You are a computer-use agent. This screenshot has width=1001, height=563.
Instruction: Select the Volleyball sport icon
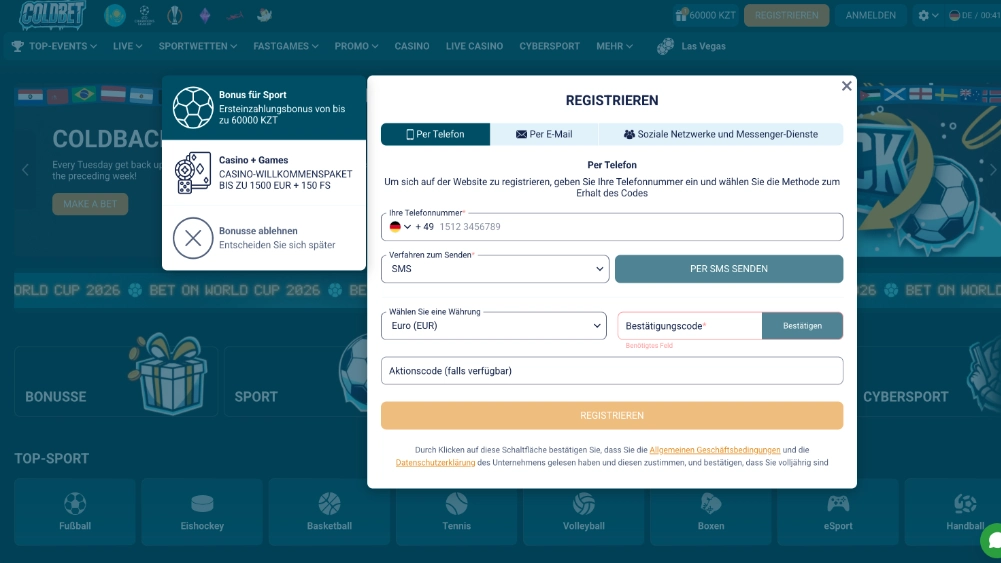583,512
